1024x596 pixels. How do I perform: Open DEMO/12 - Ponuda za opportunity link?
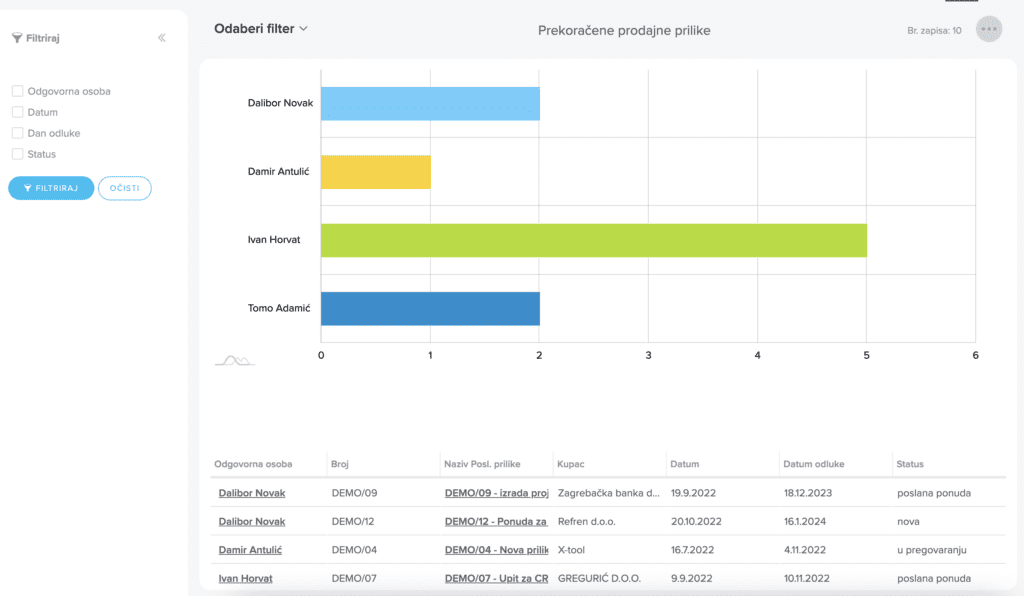[496, 522]
